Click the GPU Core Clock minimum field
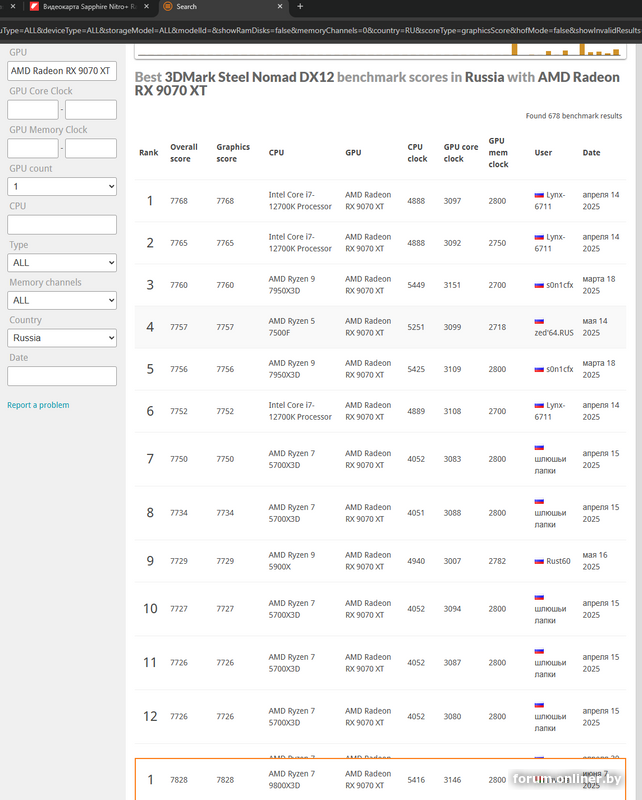Screen dimensions: 642x800 click(x=33, y=110)
